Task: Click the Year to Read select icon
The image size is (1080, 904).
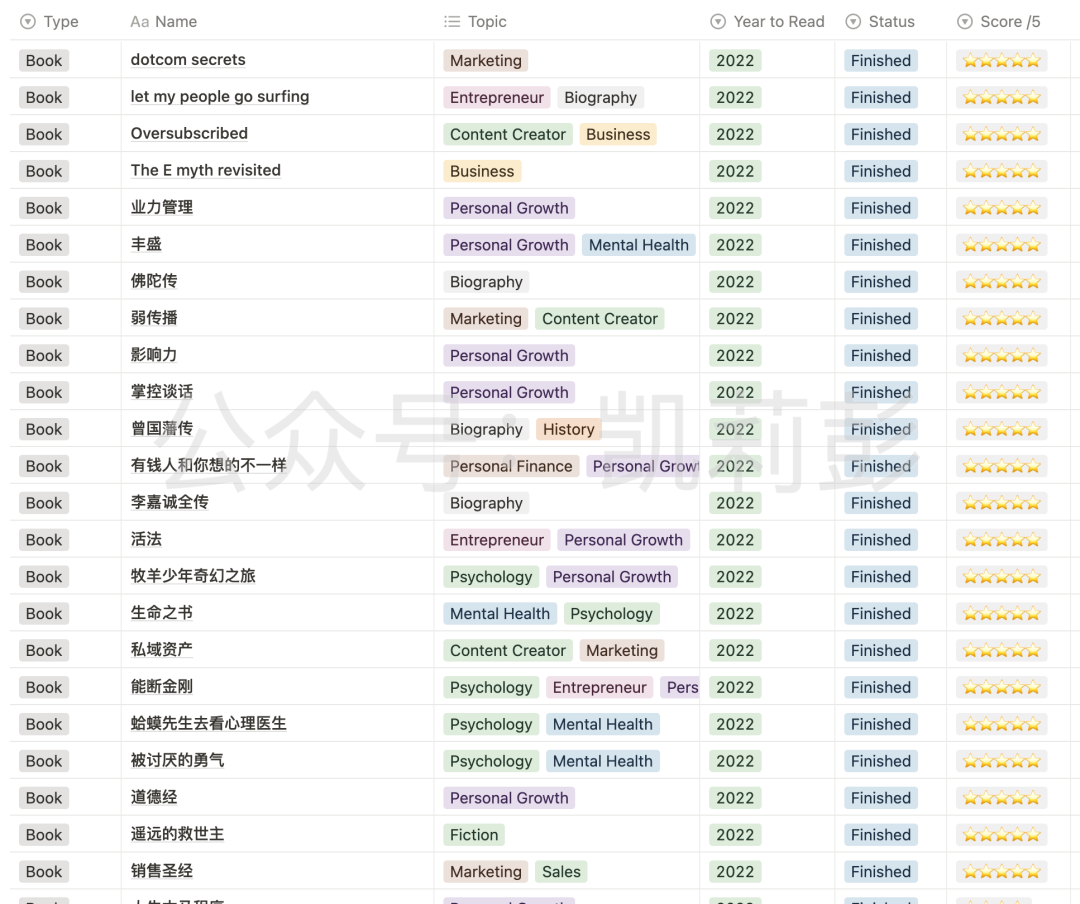Action: 718,22
